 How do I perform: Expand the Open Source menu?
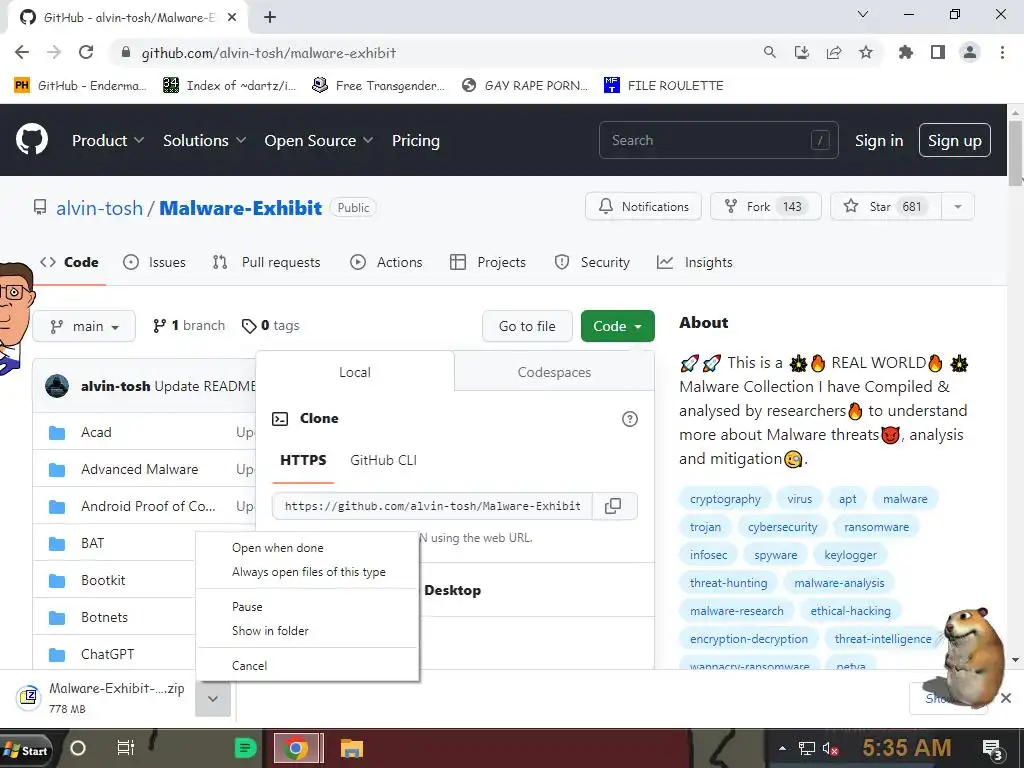[319, 140]
